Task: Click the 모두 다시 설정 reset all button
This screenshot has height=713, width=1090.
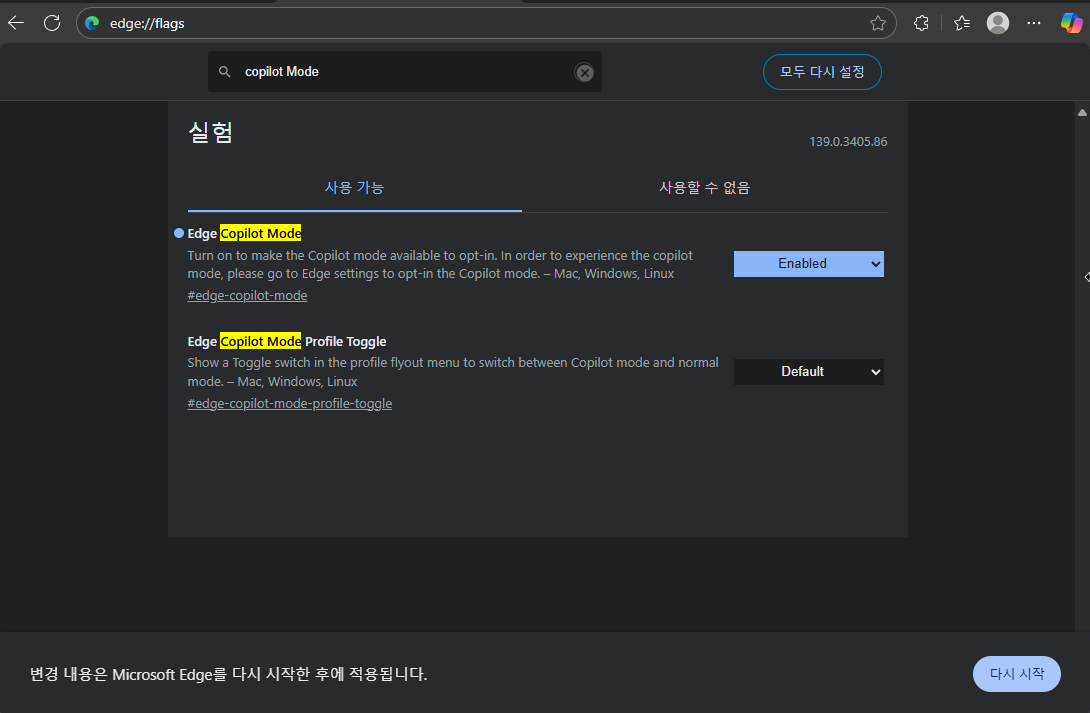Action: [x=822, y=72]
